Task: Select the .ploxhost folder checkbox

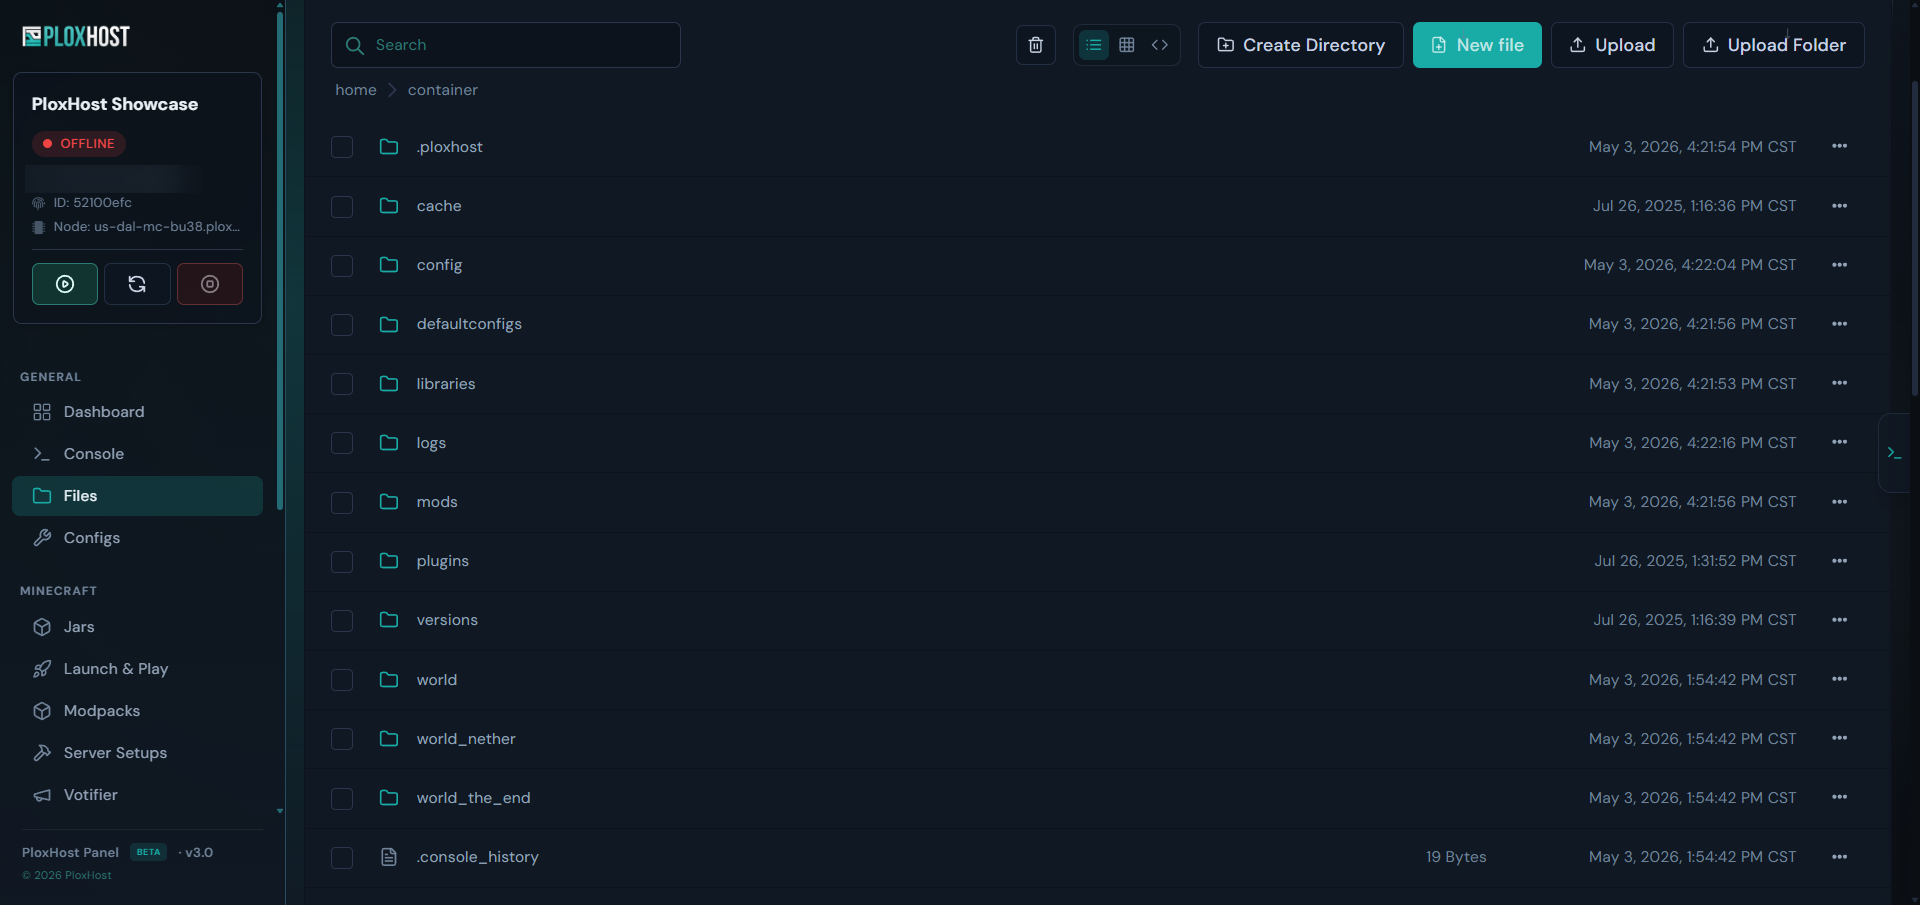Action: [342, 147]
